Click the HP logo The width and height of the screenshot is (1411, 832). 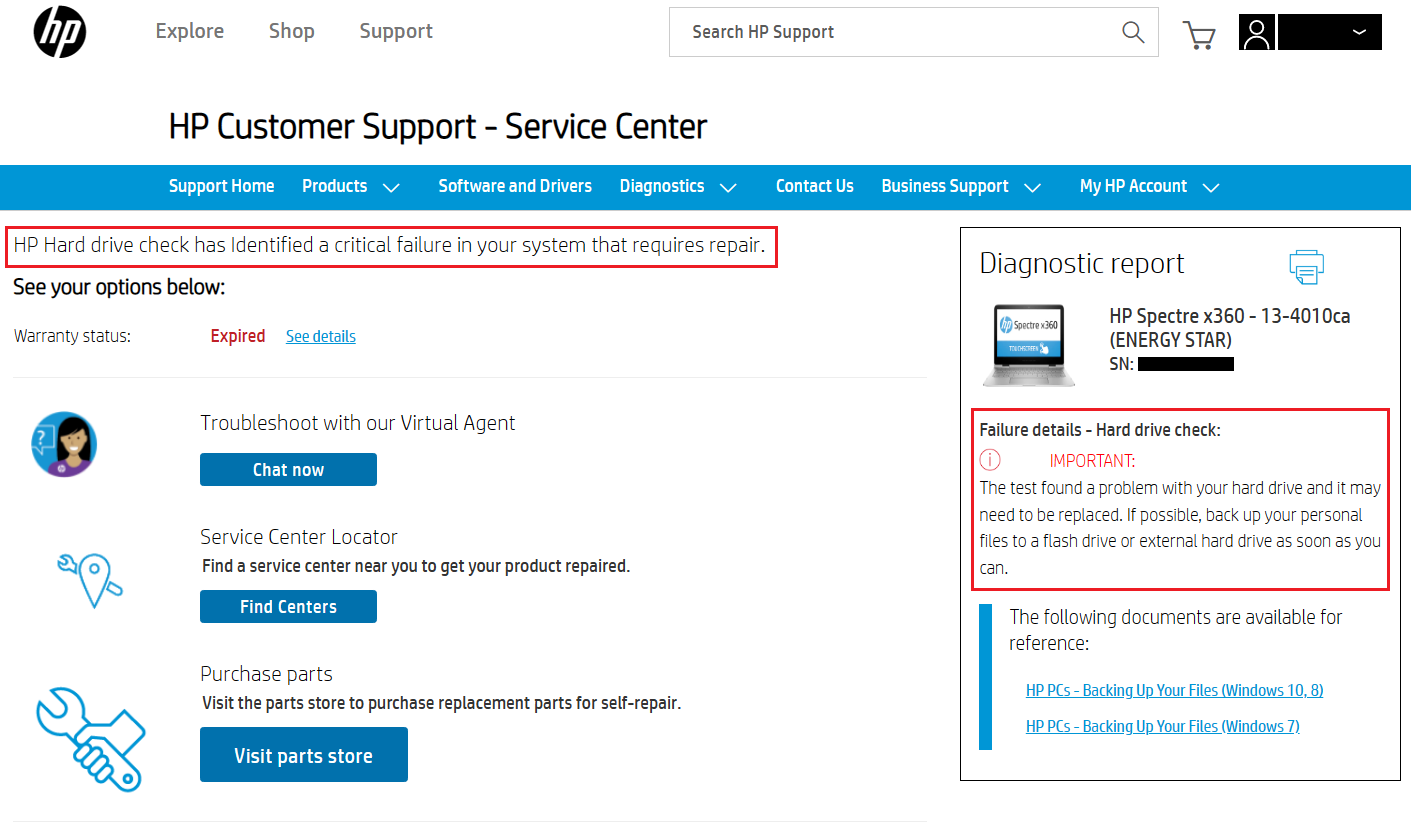pos(59,32)
